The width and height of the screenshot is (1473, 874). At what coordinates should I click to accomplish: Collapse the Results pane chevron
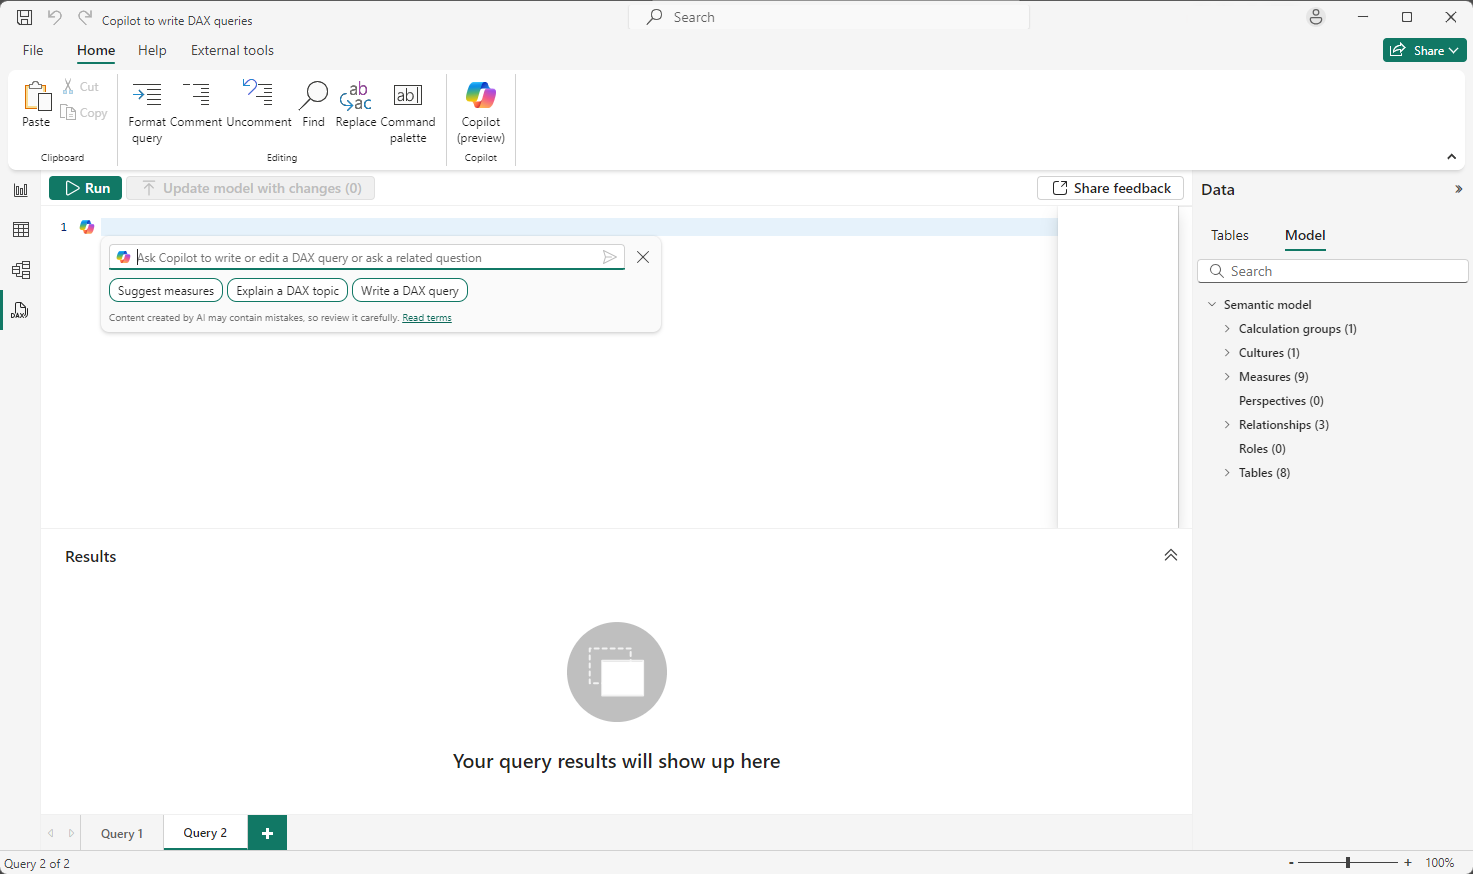(1170, 556)
